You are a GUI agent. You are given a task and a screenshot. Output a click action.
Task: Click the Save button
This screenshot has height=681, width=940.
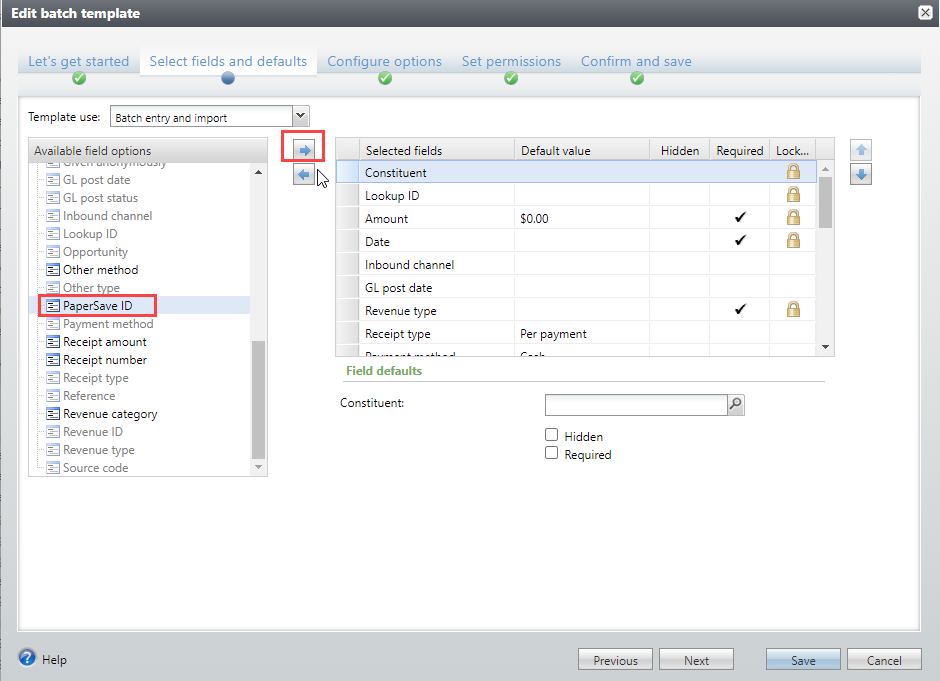click(x=803, y=660)
